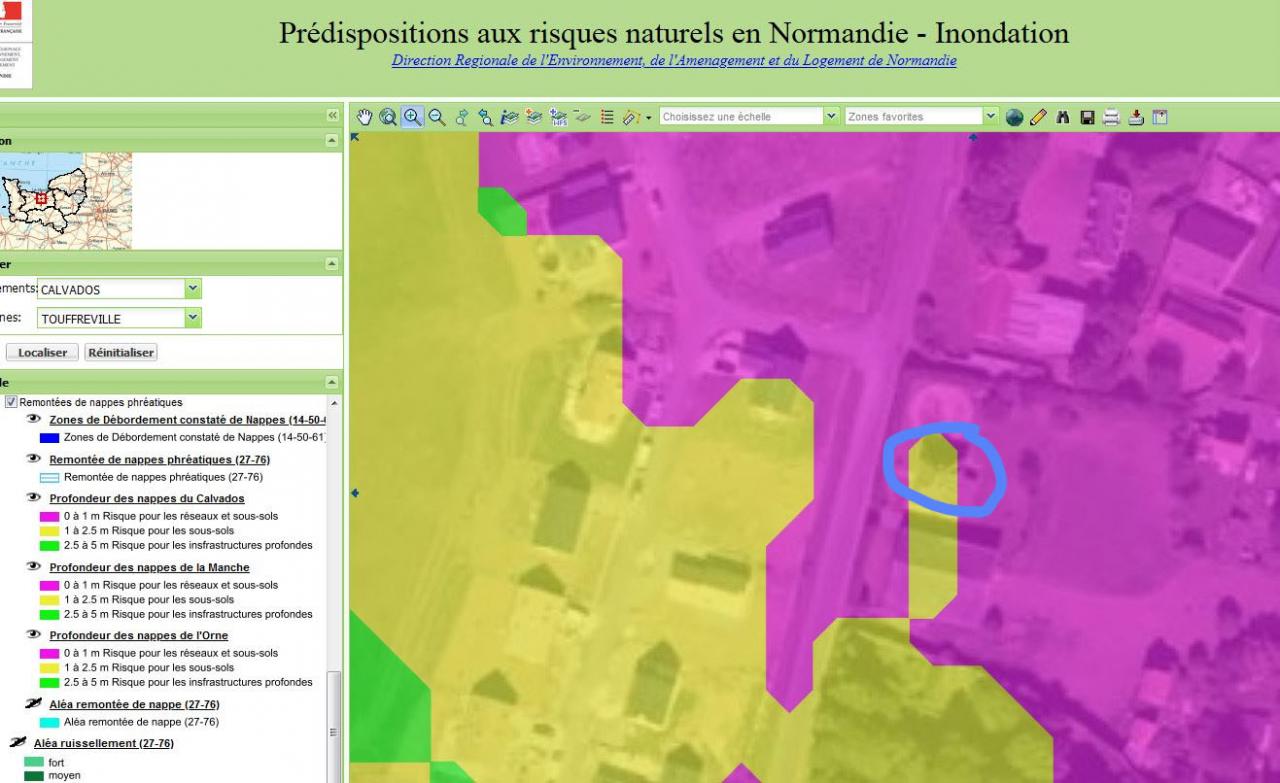Click the 'Profondeur des nappes de l'Orne' title

pyautogui.click(x=139, y=635)
